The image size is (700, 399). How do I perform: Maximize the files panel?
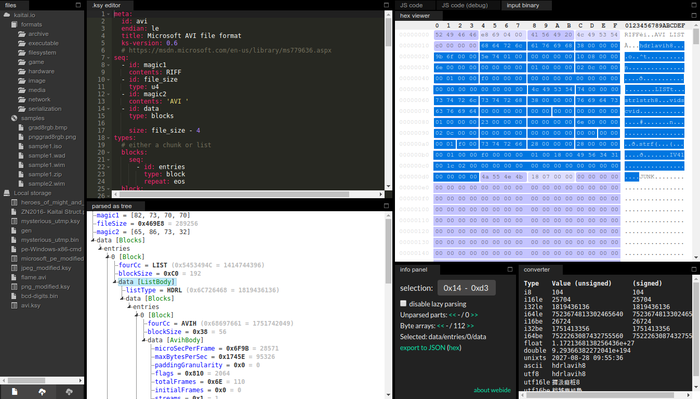[78, 5]
